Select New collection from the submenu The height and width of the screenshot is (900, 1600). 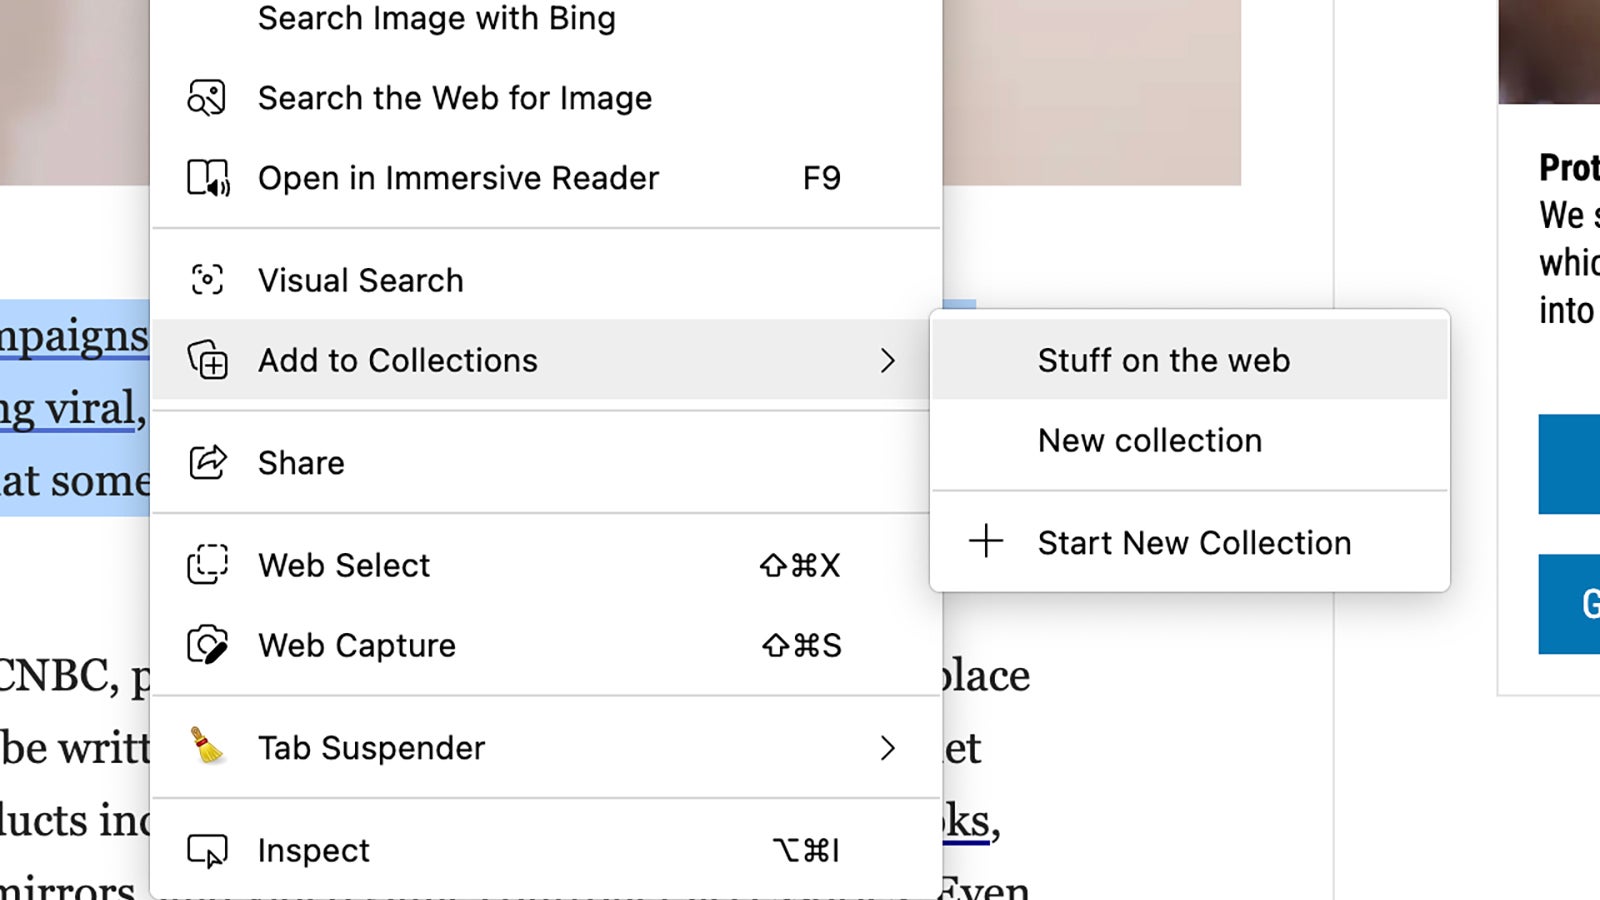tap(1150, 440)
